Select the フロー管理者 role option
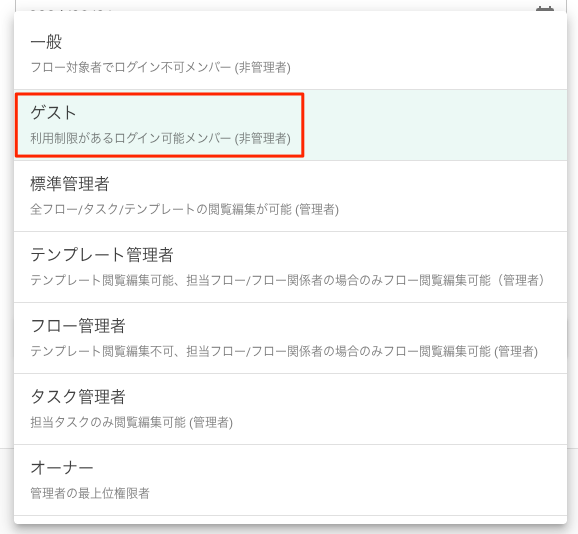Screen dimensions: 578x534 coord(290,338)
